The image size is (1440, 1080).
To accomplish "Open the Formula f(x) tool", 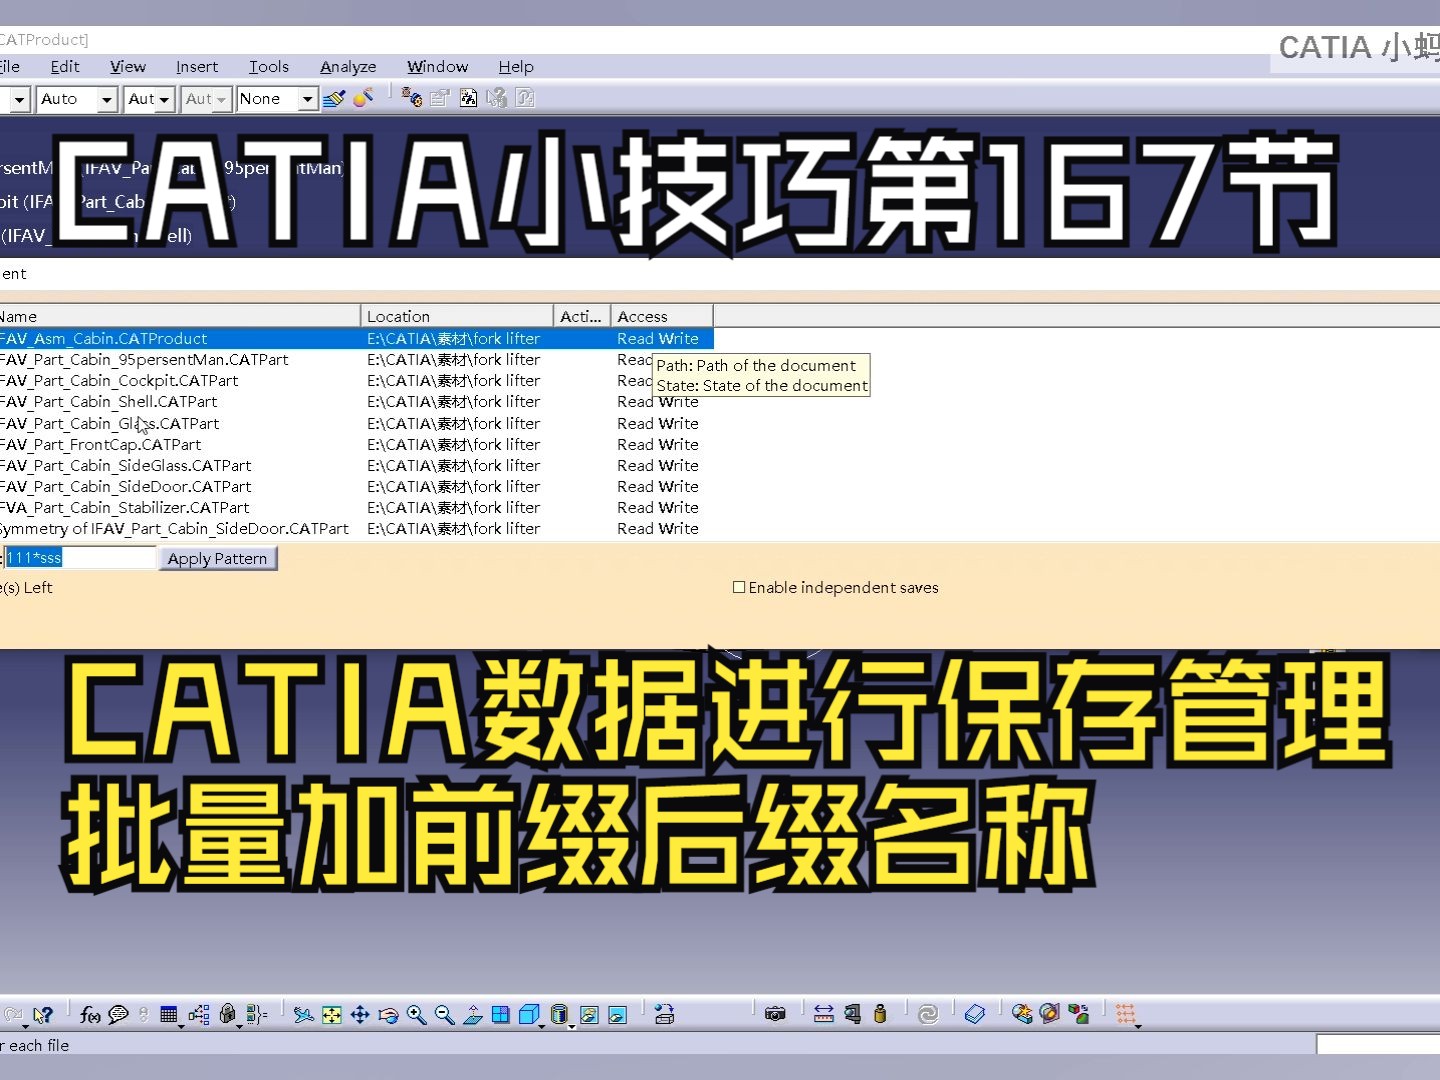I will coord(90,1015).
